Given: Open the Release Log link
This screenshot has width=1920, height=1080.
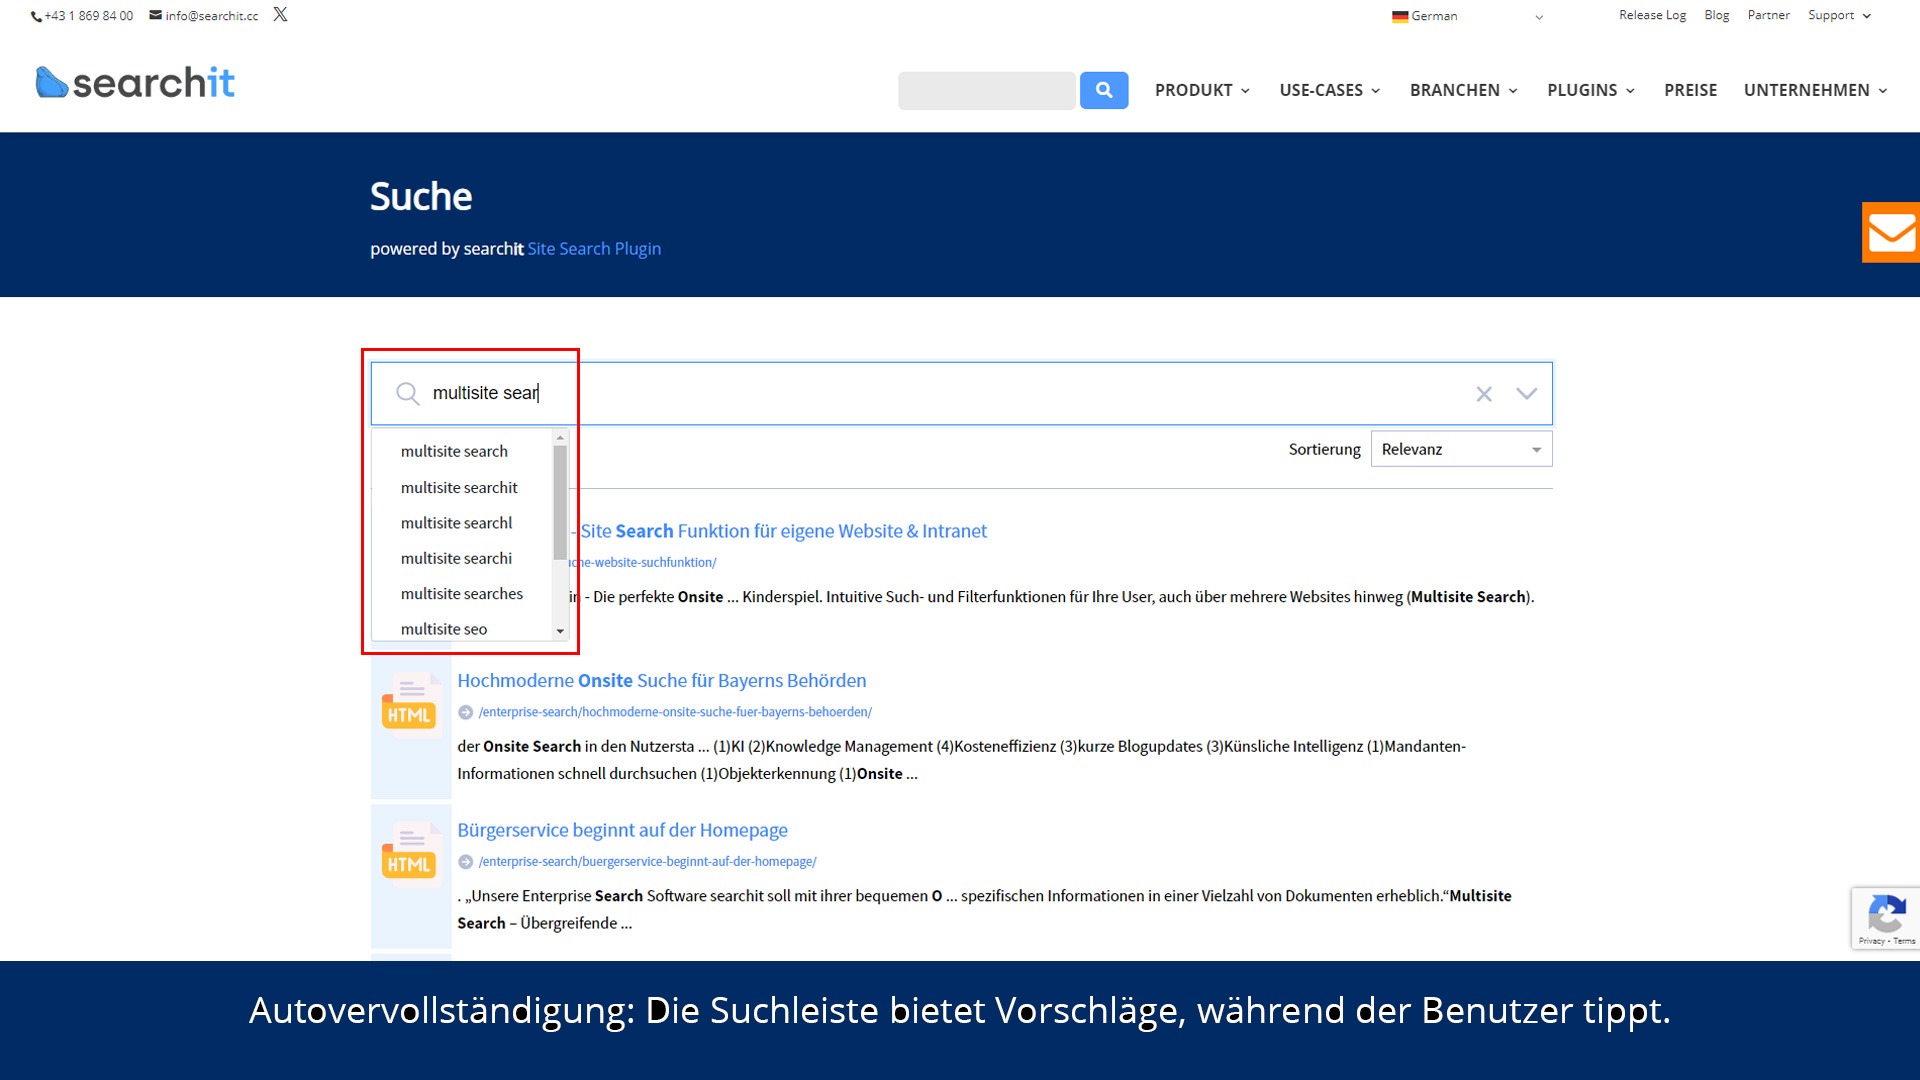Looking at the screenshot, I should [x=1652, y=15].
